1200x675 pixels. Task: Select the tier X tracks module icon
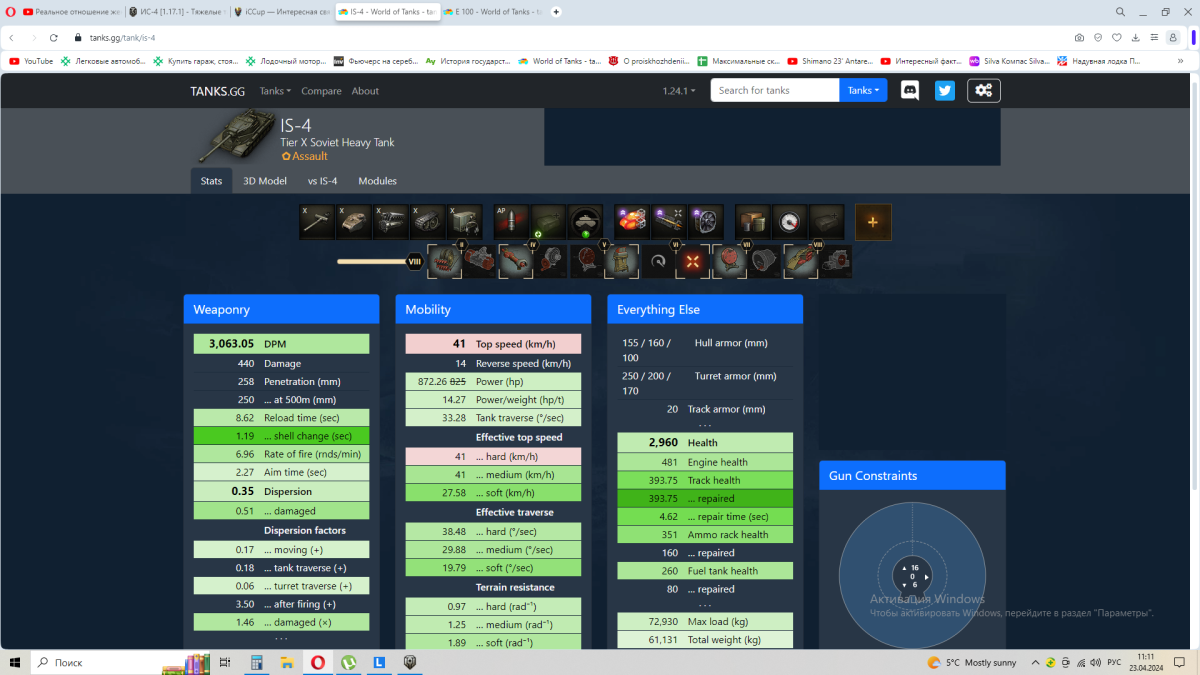point(428,222)
